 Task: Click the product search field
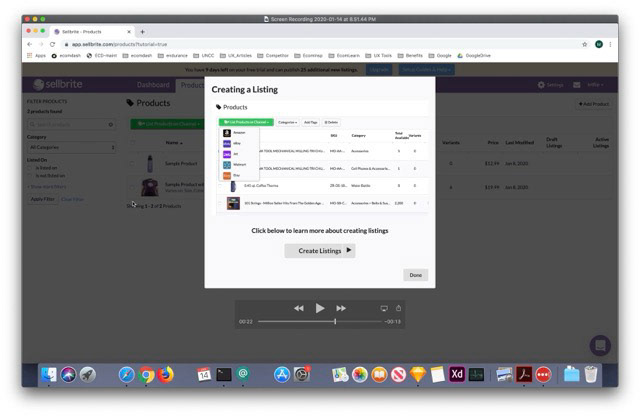71,124
